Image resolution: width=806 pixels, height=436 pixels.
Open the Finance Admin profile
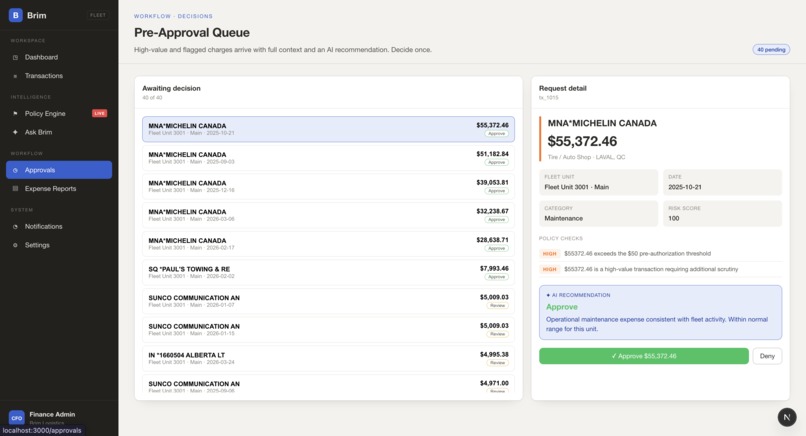(x=59, y=417)
